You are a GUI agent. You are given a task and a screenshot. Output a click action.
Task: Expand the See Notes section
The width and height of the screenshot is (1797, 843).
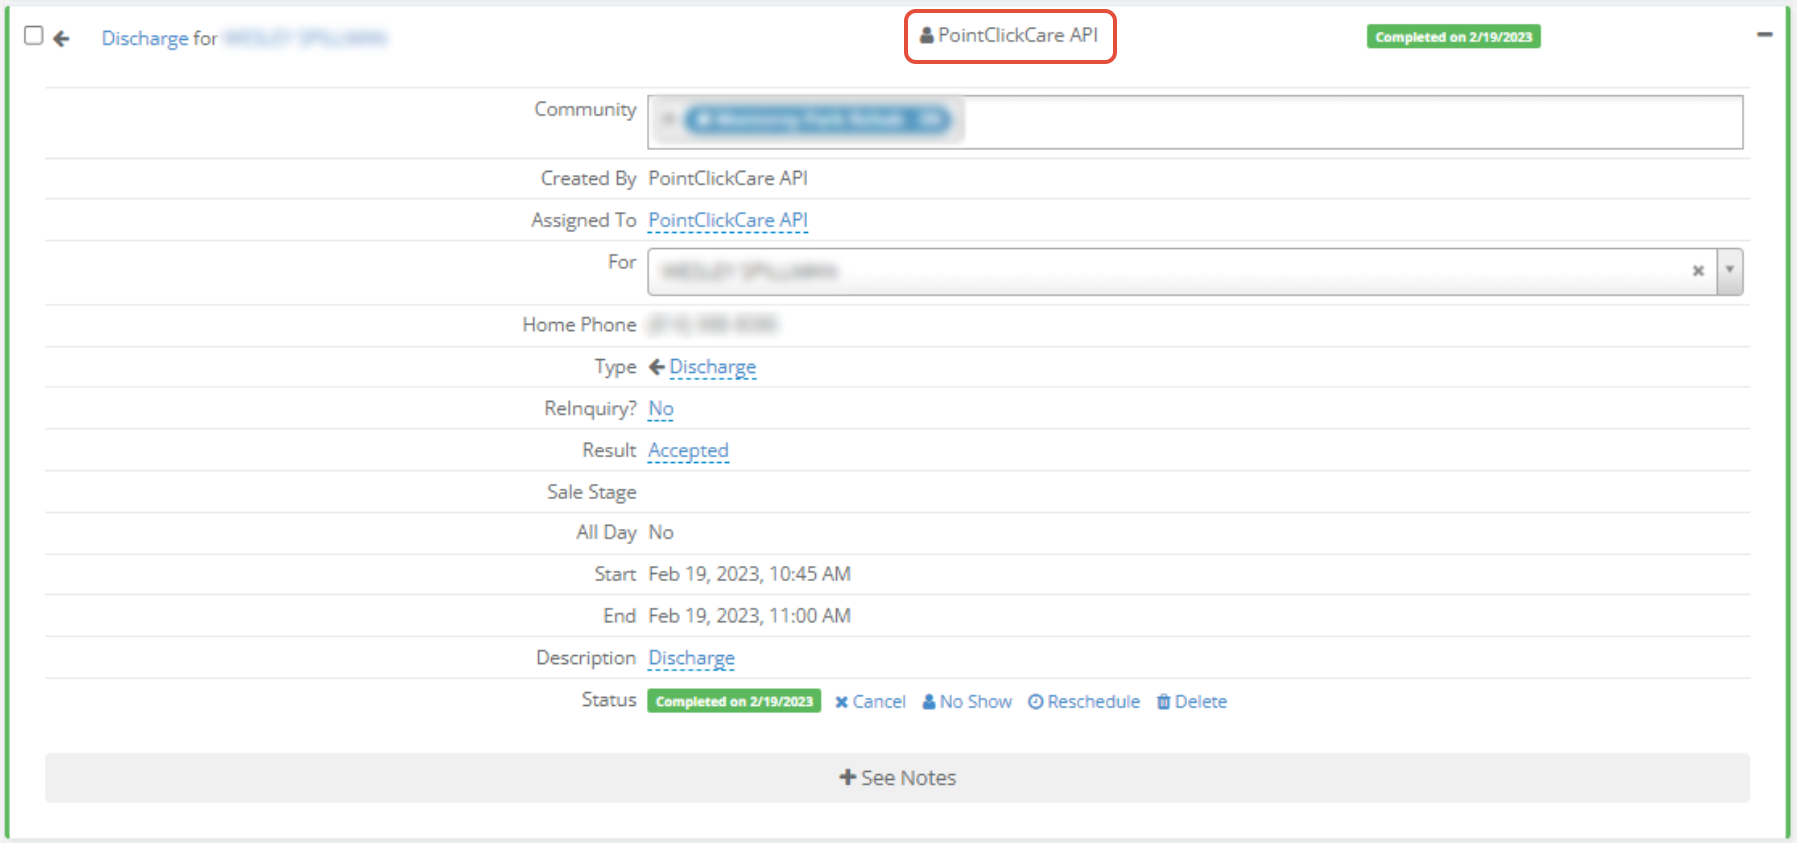[x=898, y=778]
